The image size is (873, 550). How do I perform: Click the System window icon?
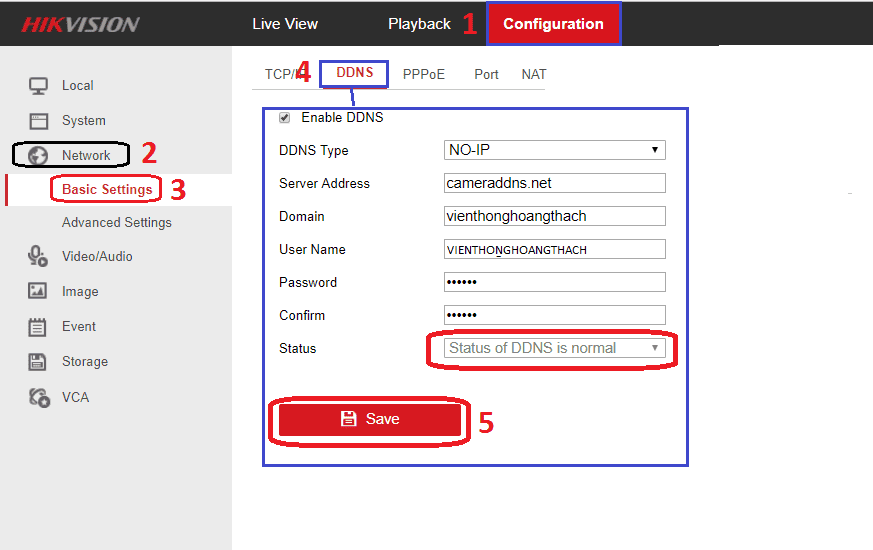click(x=38, y=121)
